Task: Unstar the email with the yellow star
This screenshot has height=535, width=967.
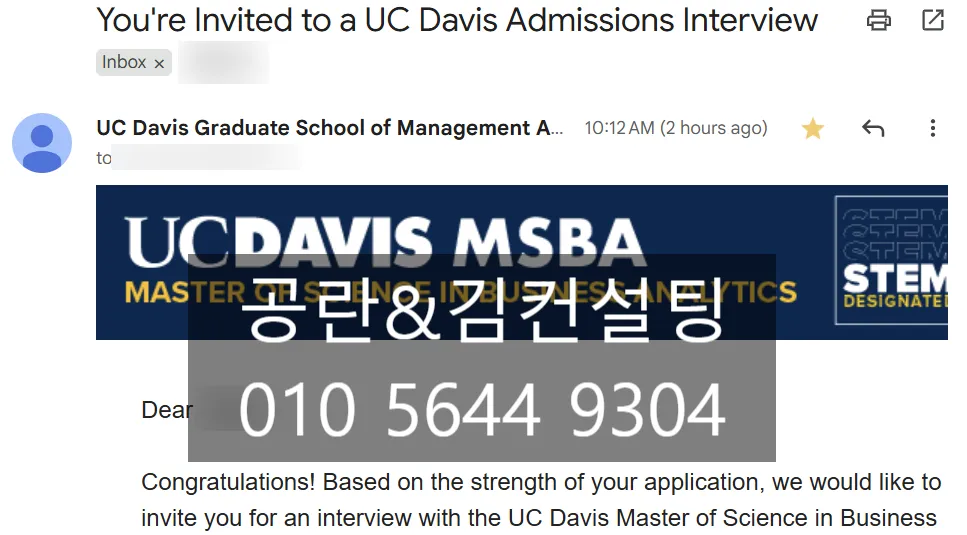Action: click(x=813, y=129)
